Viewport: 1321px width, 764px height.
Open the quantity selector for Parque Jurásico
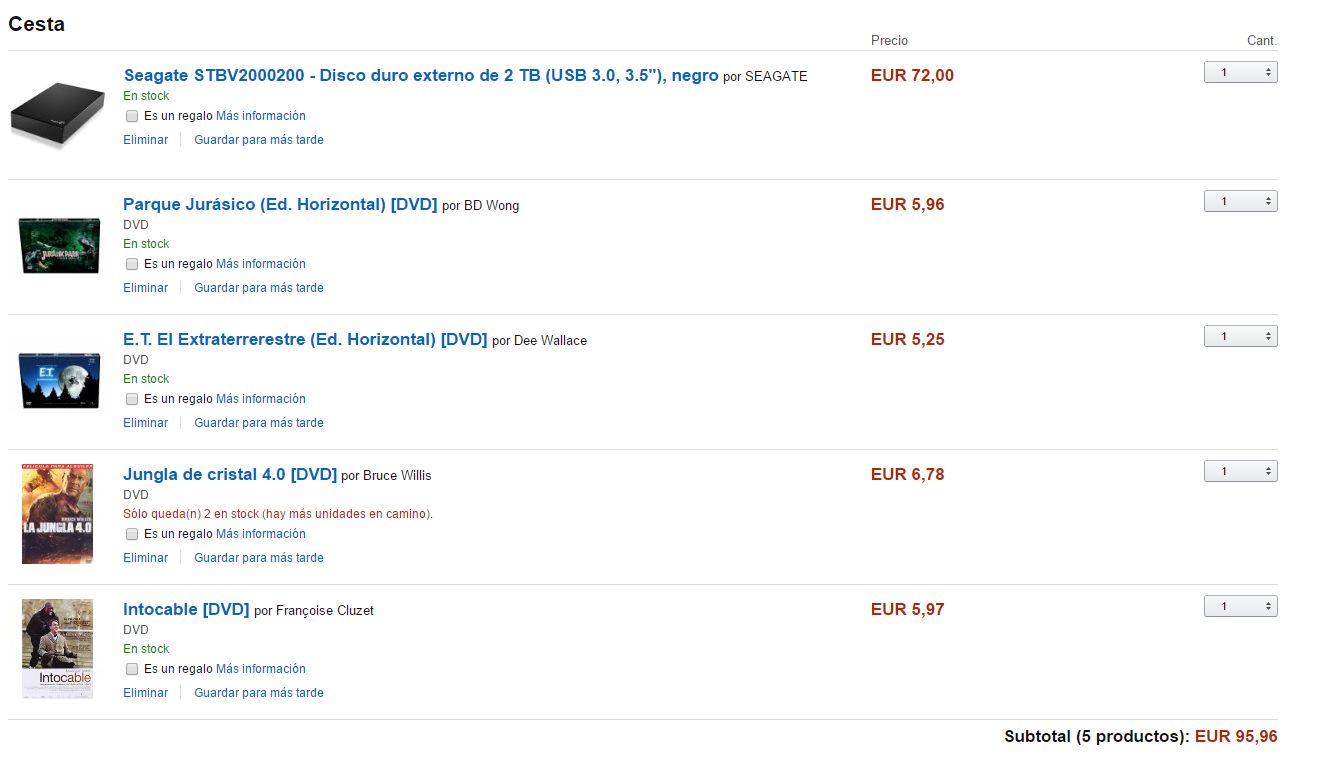(x=1240, y=201)
